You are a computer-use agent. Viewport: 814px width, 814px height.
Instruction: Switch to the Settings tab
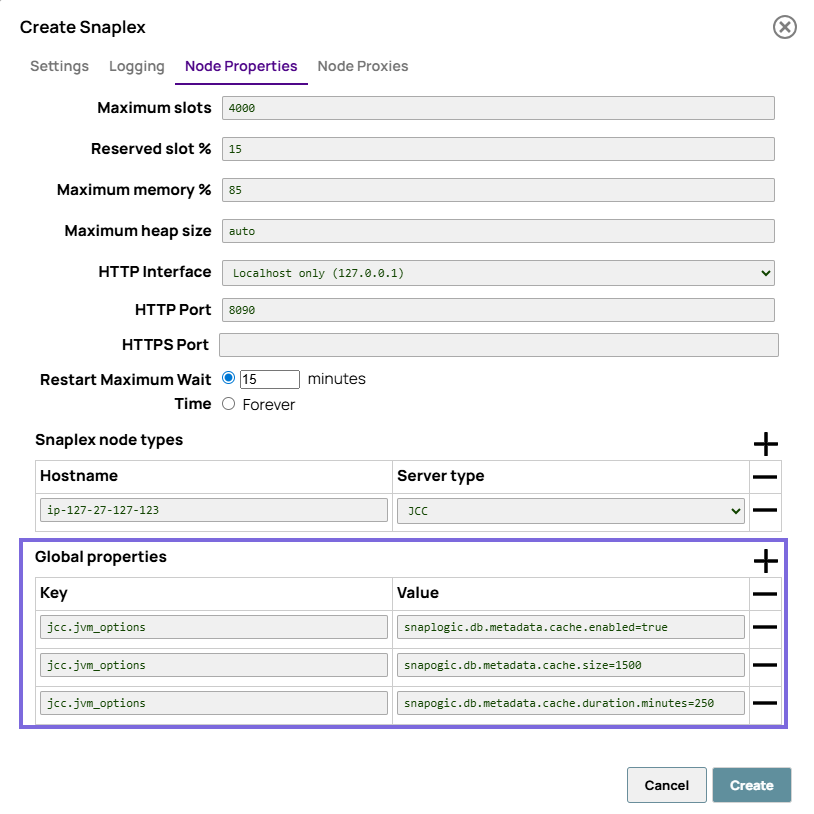click(x=58, y=66)
